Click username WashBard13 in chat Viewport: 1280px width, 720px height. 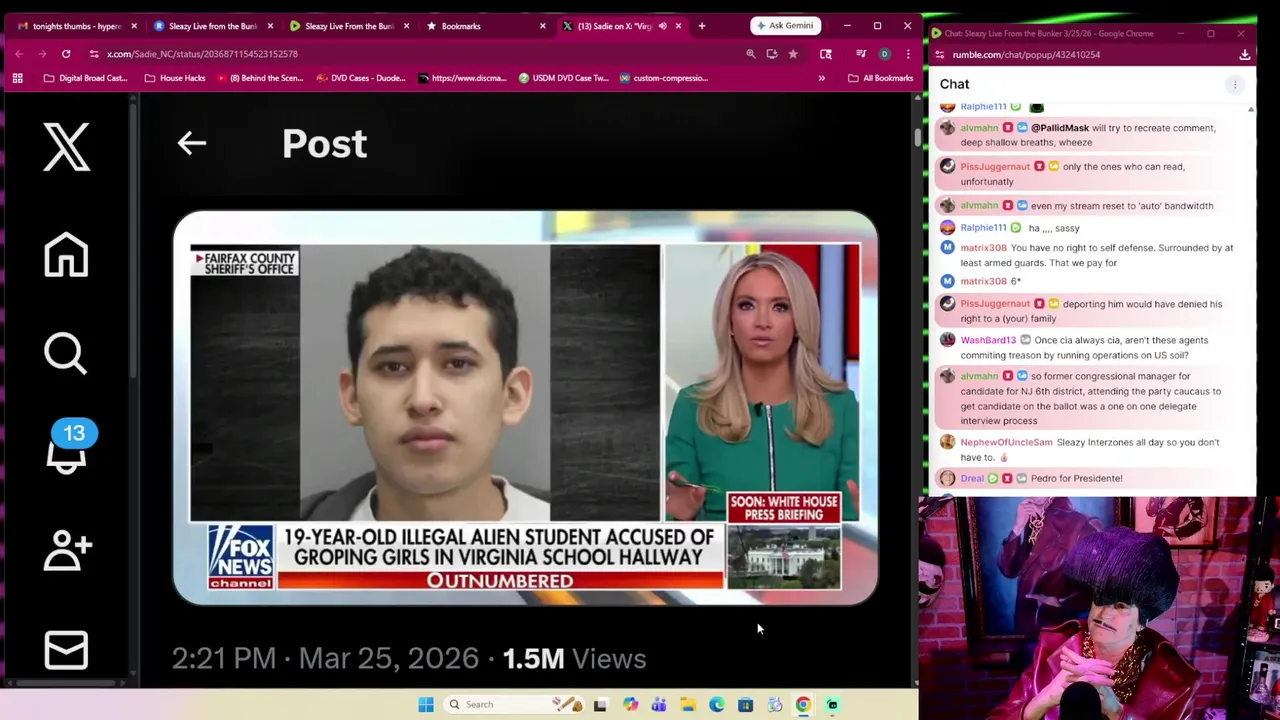(x=988, y=340)
